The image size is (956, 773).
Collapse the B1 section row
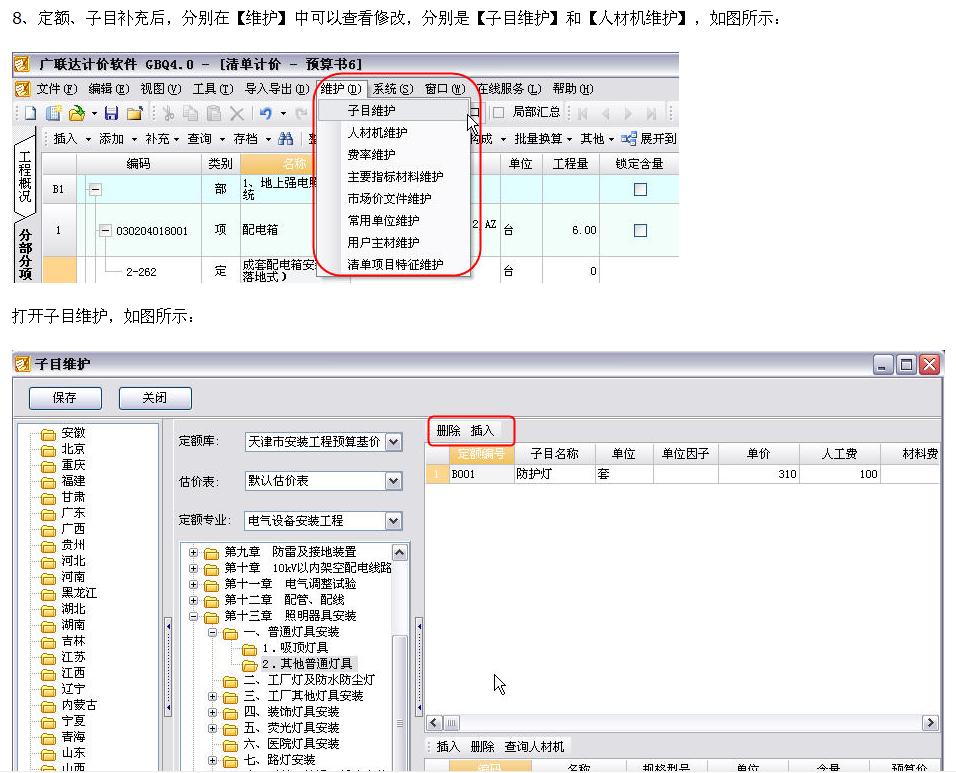(x=95, y=190)
